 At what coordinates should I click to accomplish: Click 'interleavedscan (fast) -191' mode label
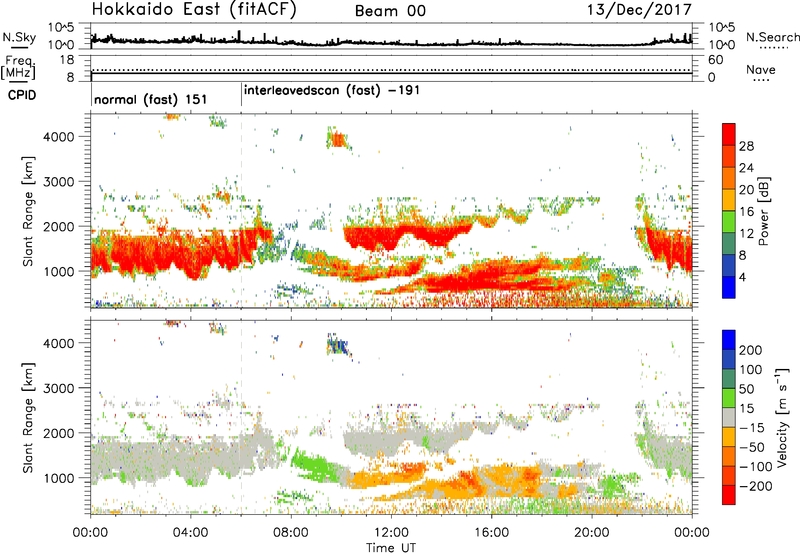coord(332,91)
